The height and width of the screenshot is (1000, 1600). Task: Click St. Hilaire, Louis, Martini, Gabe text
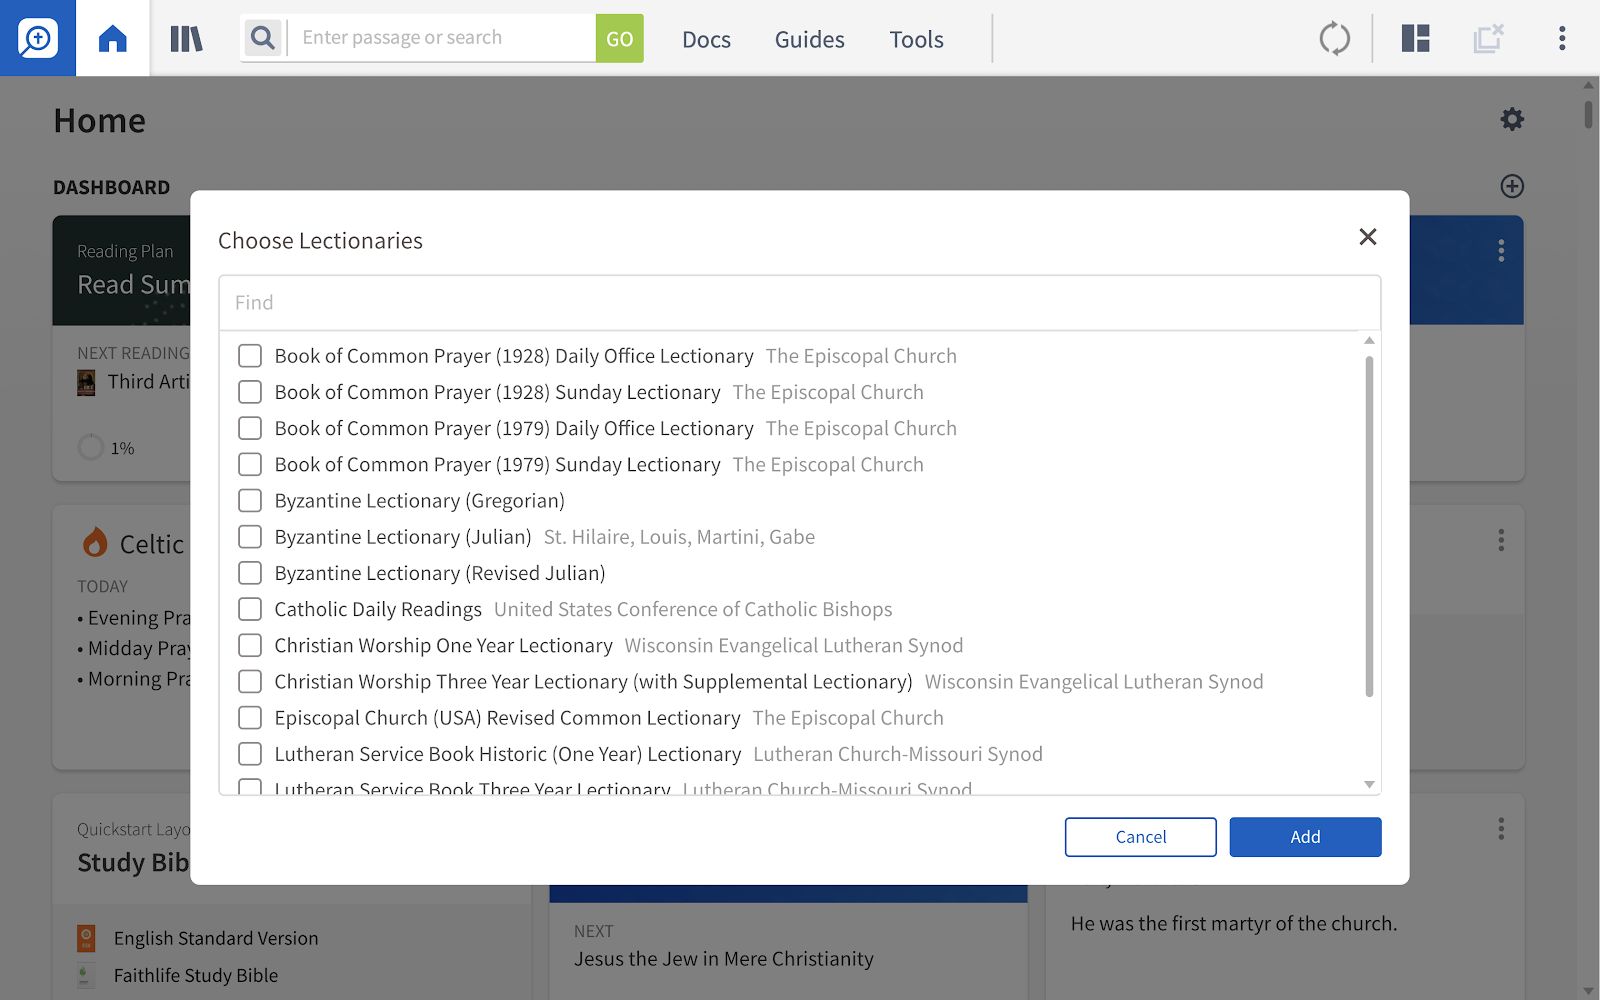click(x=679, y=537)
